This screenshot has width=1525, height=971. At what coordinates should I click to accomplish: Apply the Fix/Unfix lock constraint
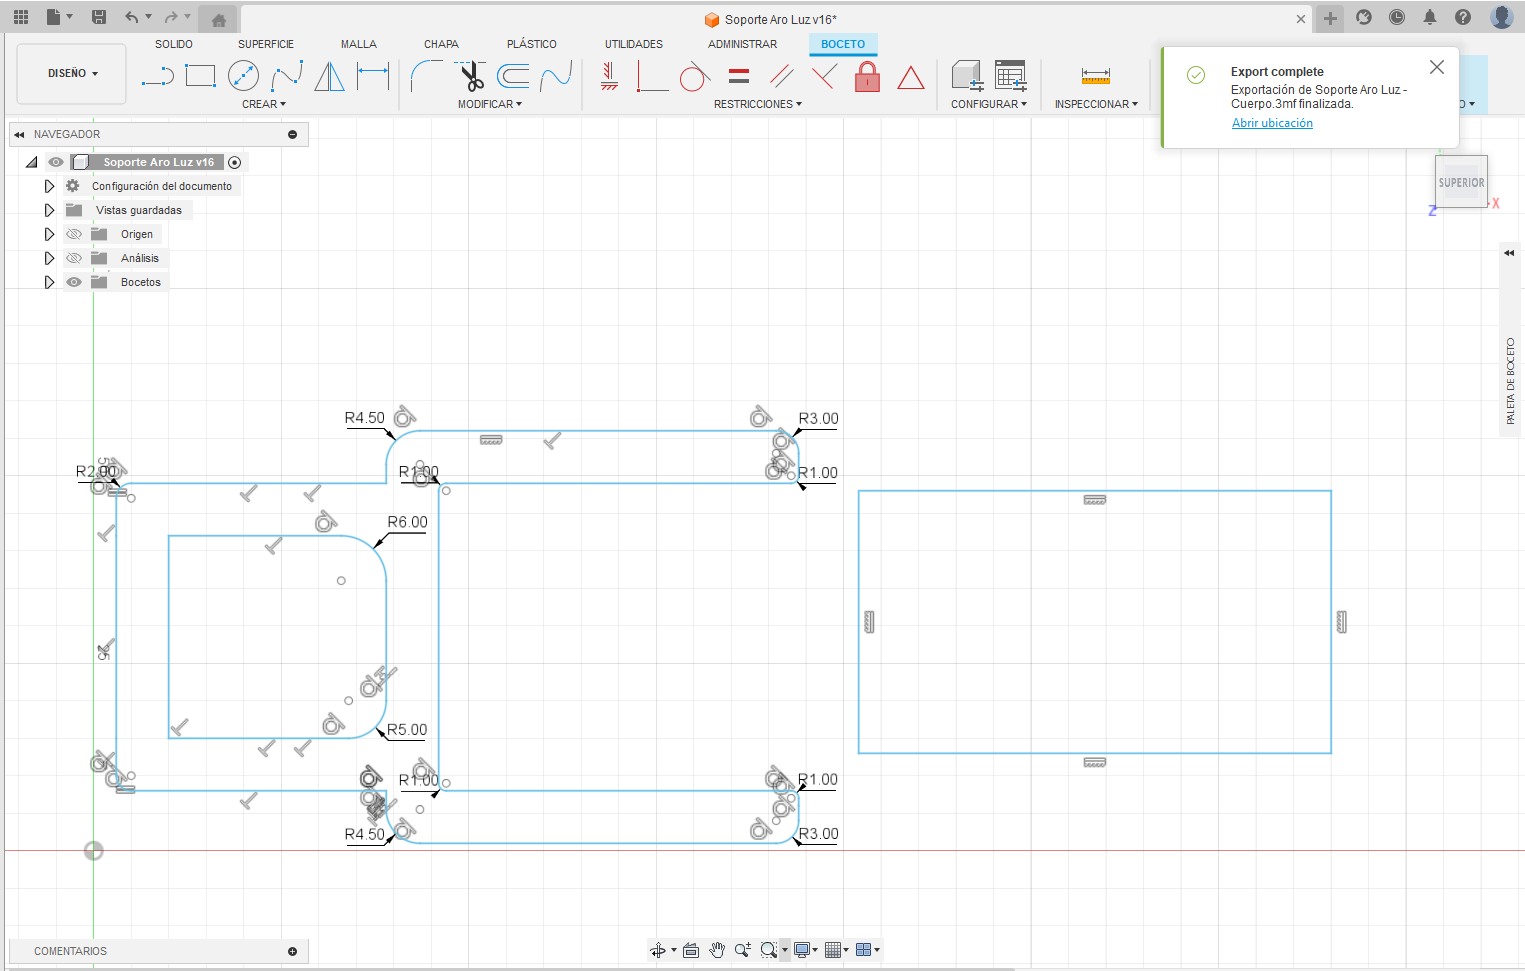tap(868, 76)
